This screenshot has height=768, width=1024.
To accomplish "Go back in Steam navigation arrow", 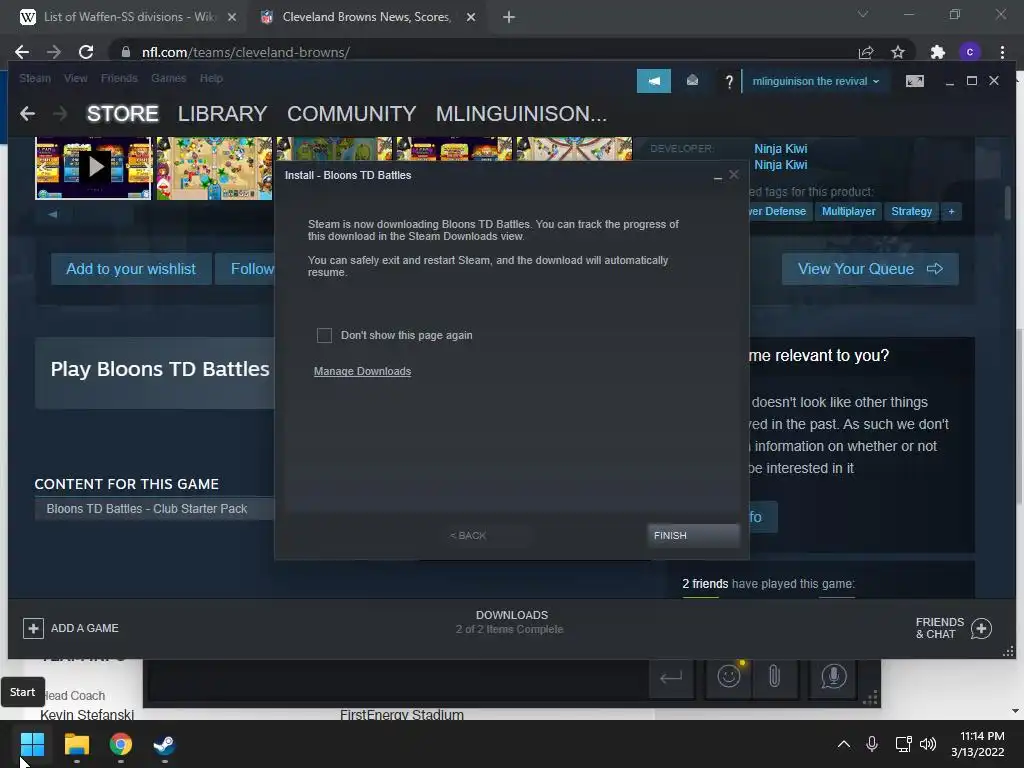I will [27, 114].
